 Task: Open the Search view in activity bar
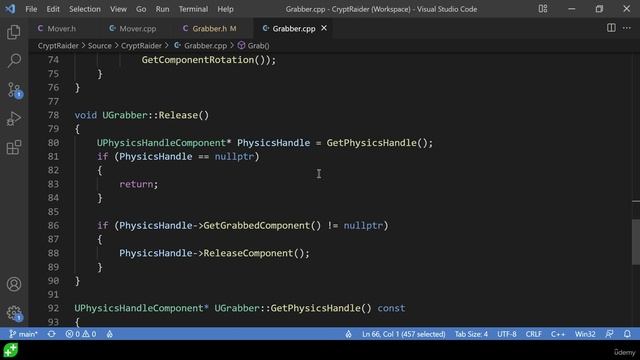click(x=14, y=61)
